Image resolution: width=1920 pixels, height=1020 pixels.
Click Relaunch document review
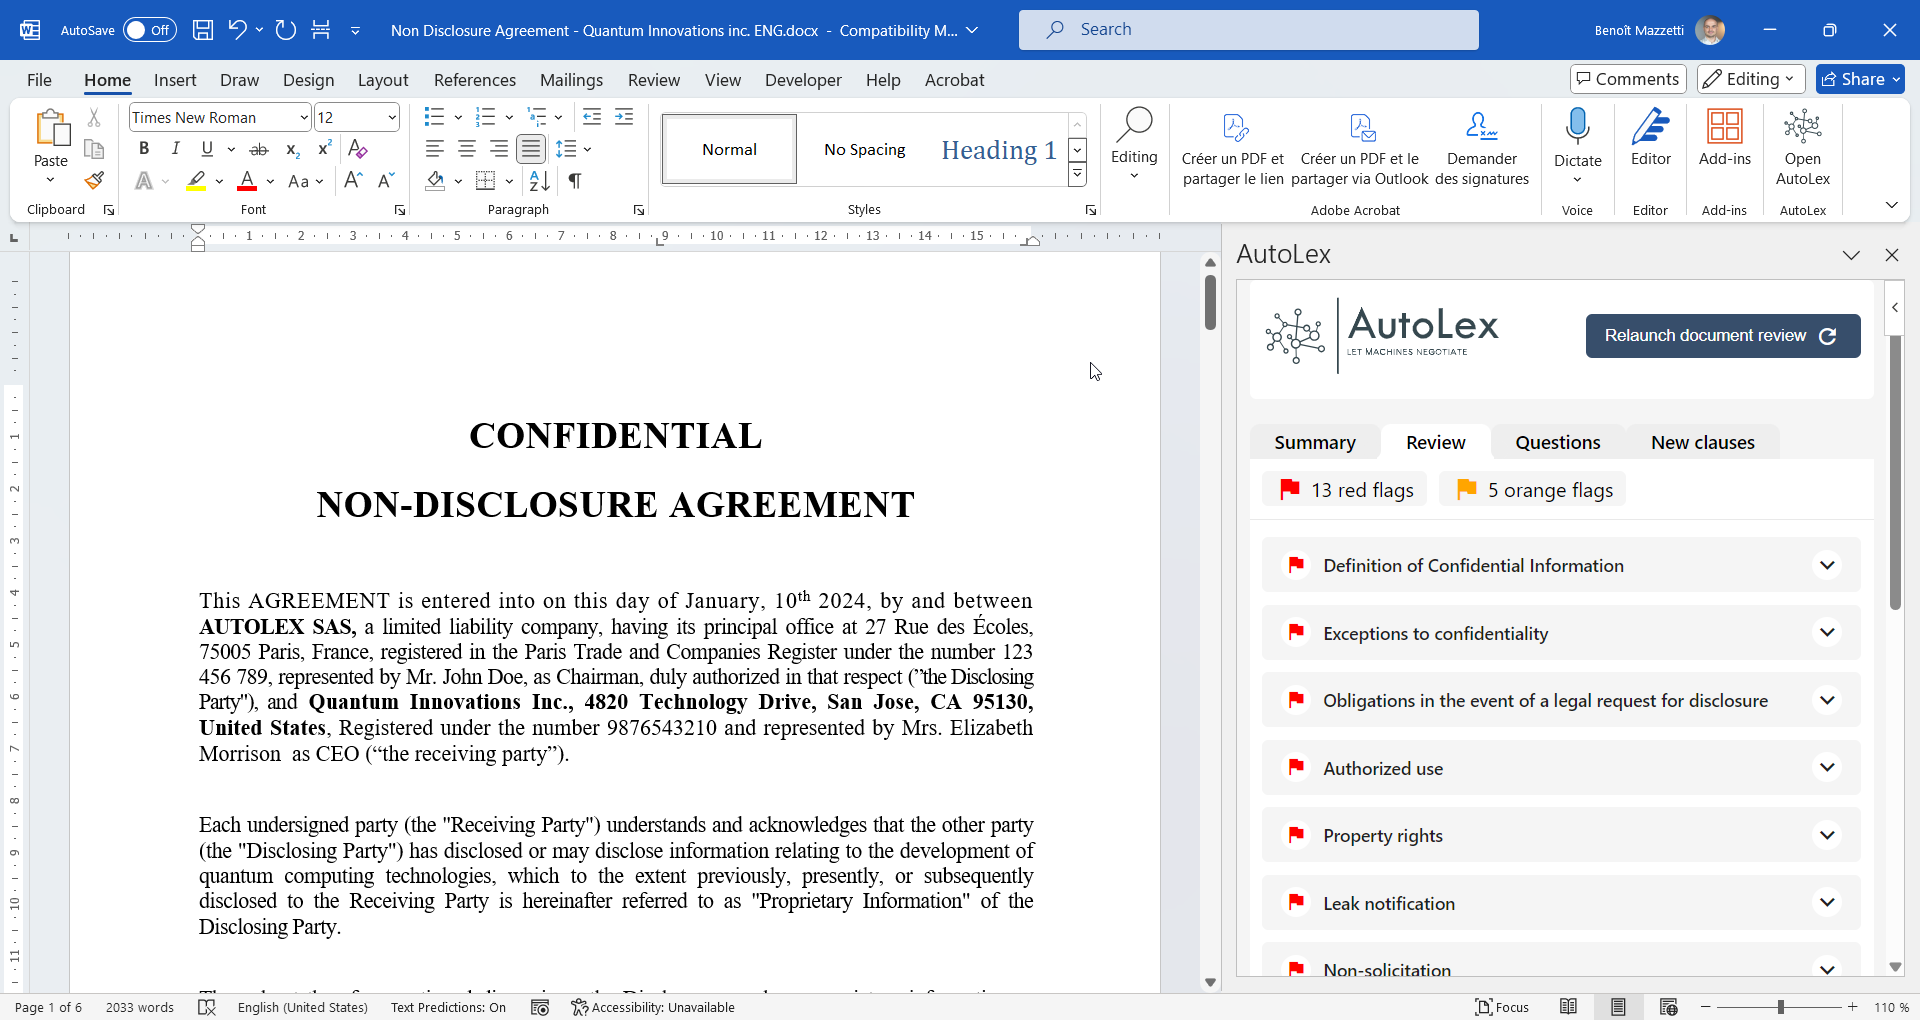coord(1722,336)
